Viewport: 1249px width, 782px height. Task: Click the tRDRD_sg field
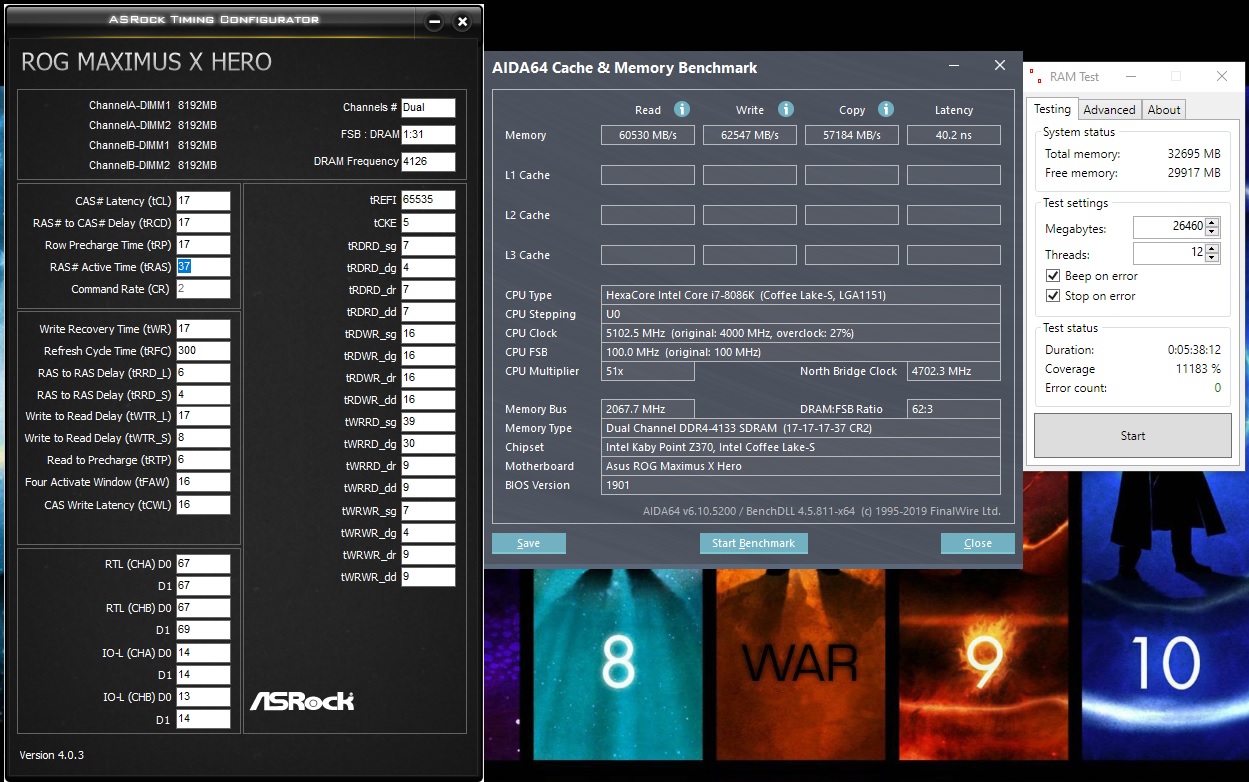pyautogui.click(x=428, y=245)
